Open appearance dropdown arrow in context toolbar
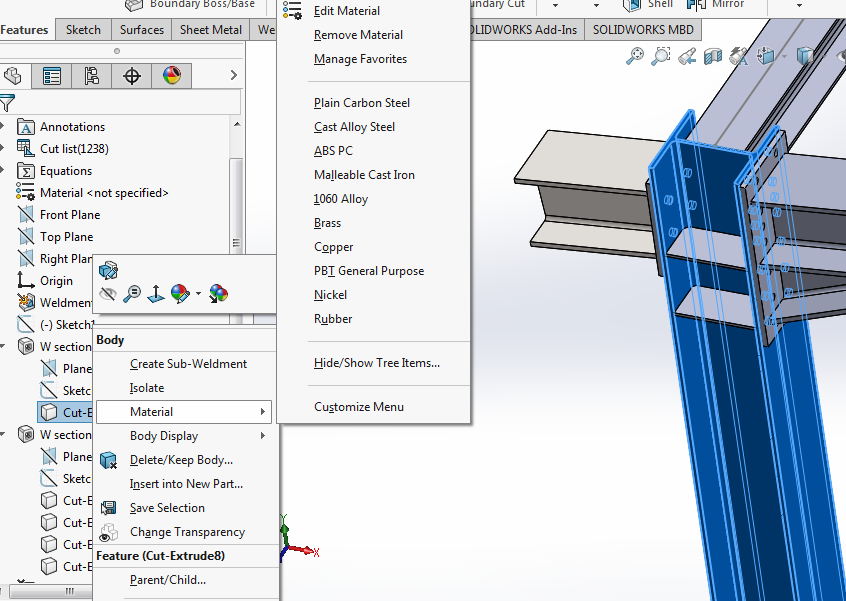Screen dimensions: 846x601 coord(198,294)
